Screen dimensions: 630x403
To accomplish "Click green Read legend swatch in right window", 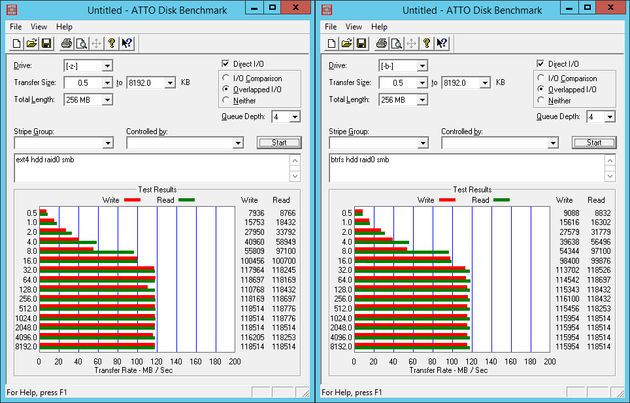I will coord(501,200).
